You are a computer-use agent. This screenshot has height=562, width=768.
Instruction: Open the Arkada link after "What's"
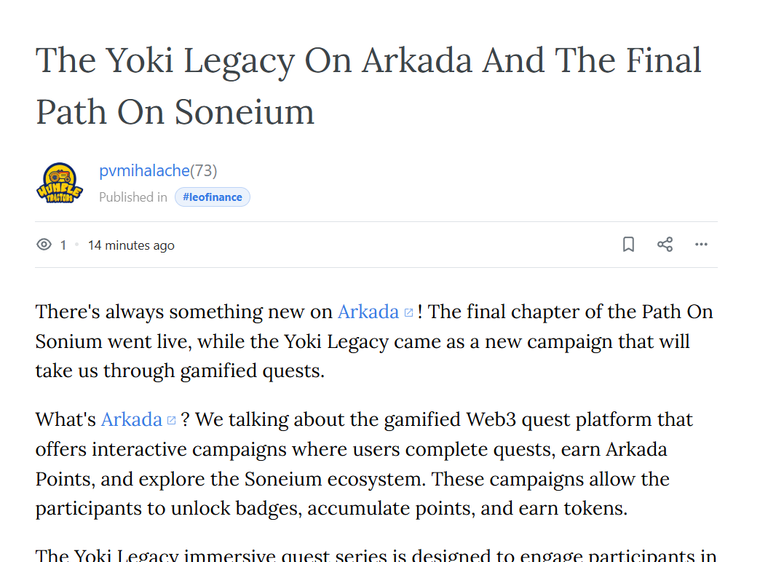(131, 420)
